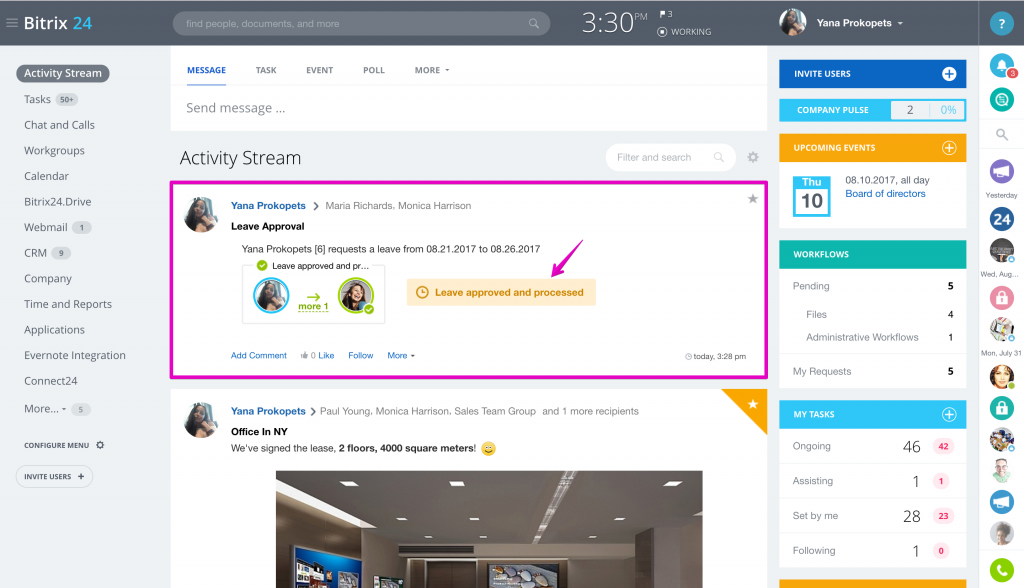Open the green phone call icon
Viewport: 1024px width, 588px height.
tap(1002, 570)
